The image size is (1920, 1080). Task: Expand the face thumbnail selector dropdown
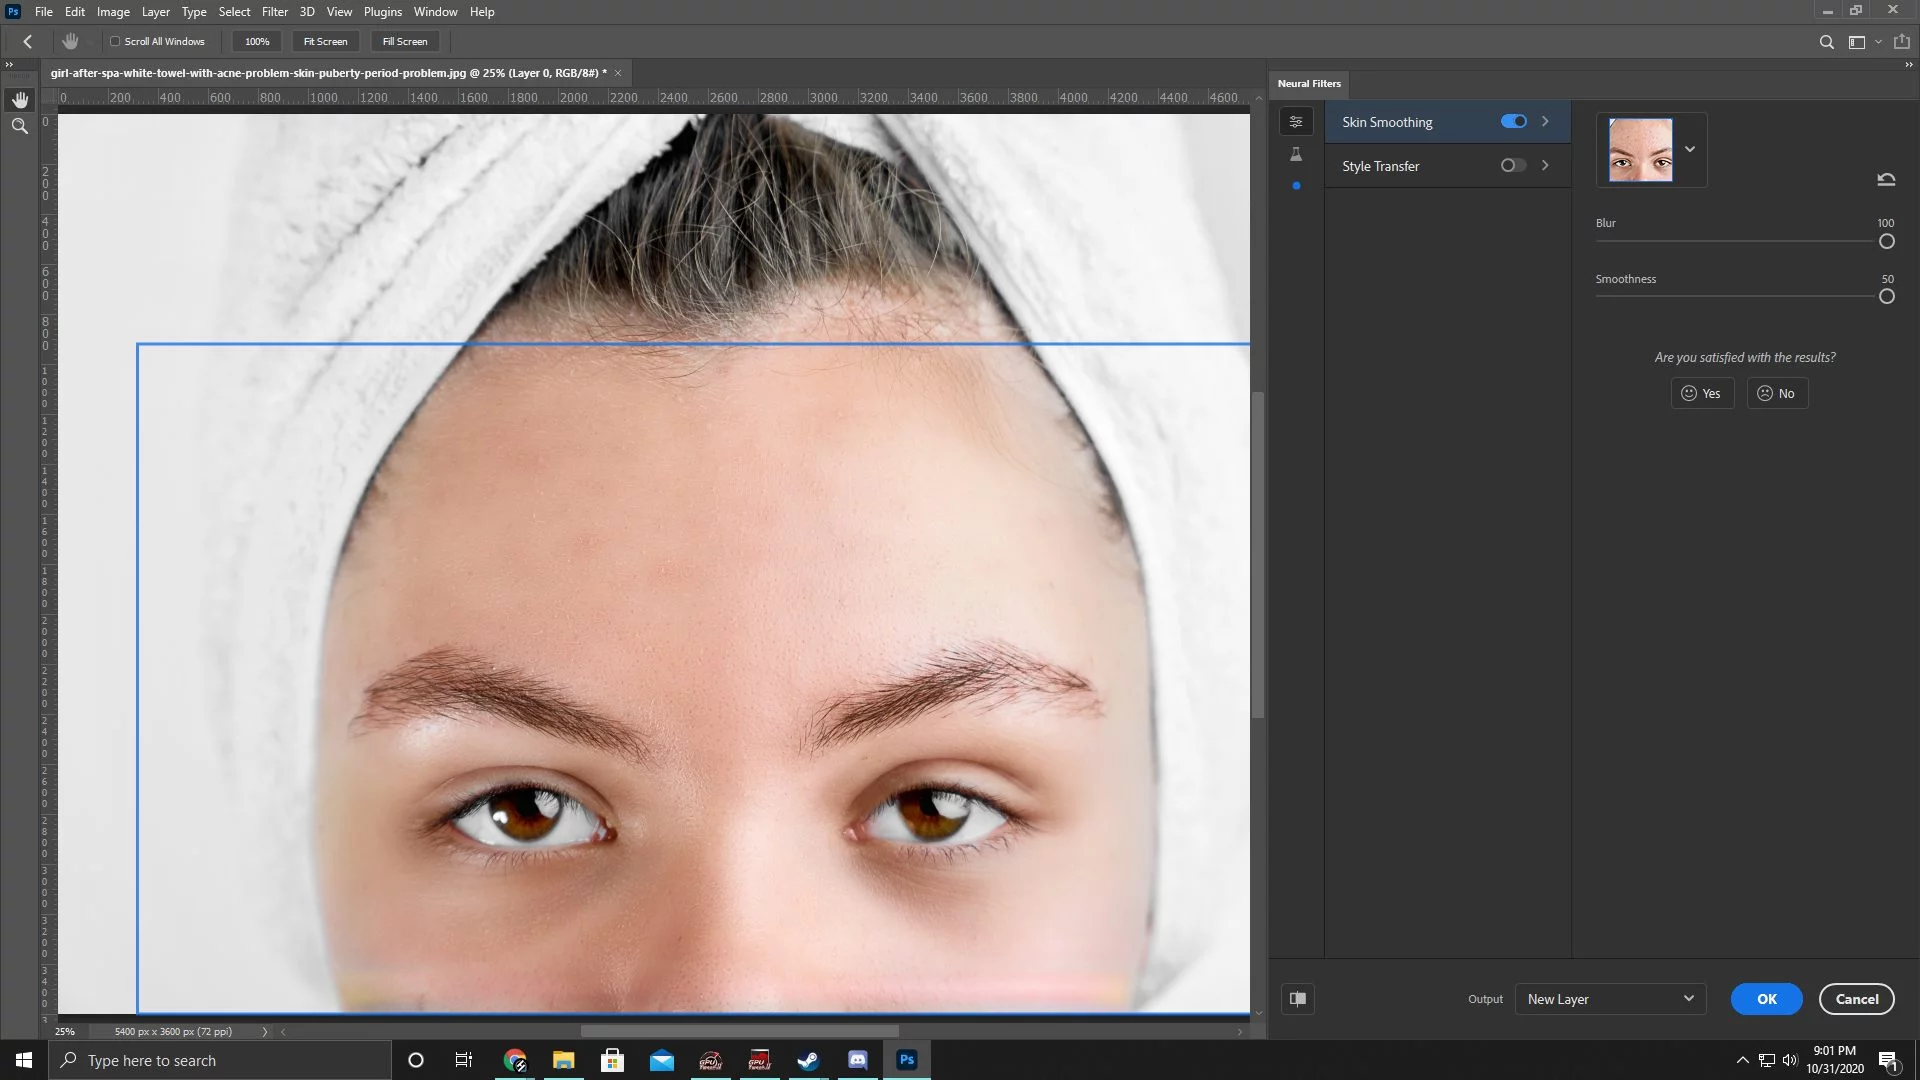point(1690,149)
